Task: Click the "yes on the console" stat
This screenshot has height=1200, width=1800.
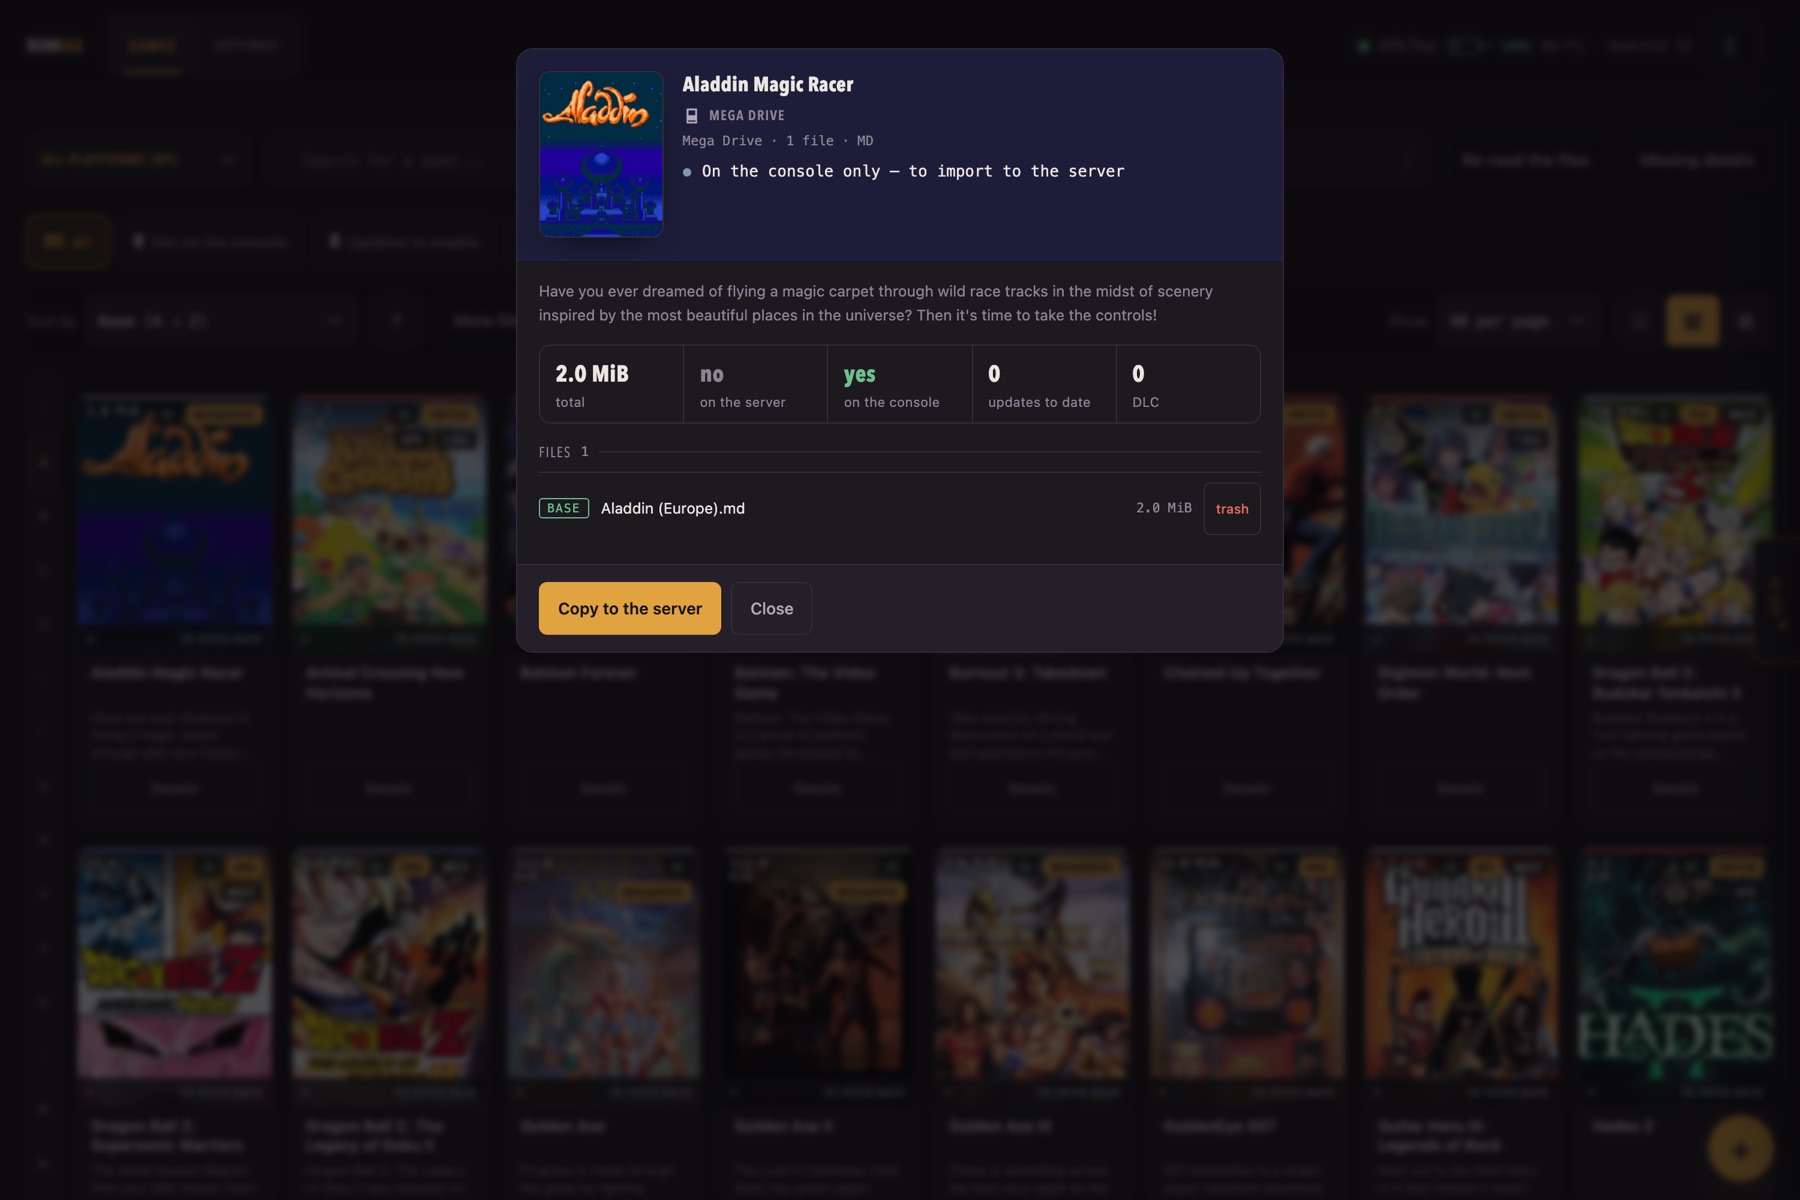Action: [899, 384]
